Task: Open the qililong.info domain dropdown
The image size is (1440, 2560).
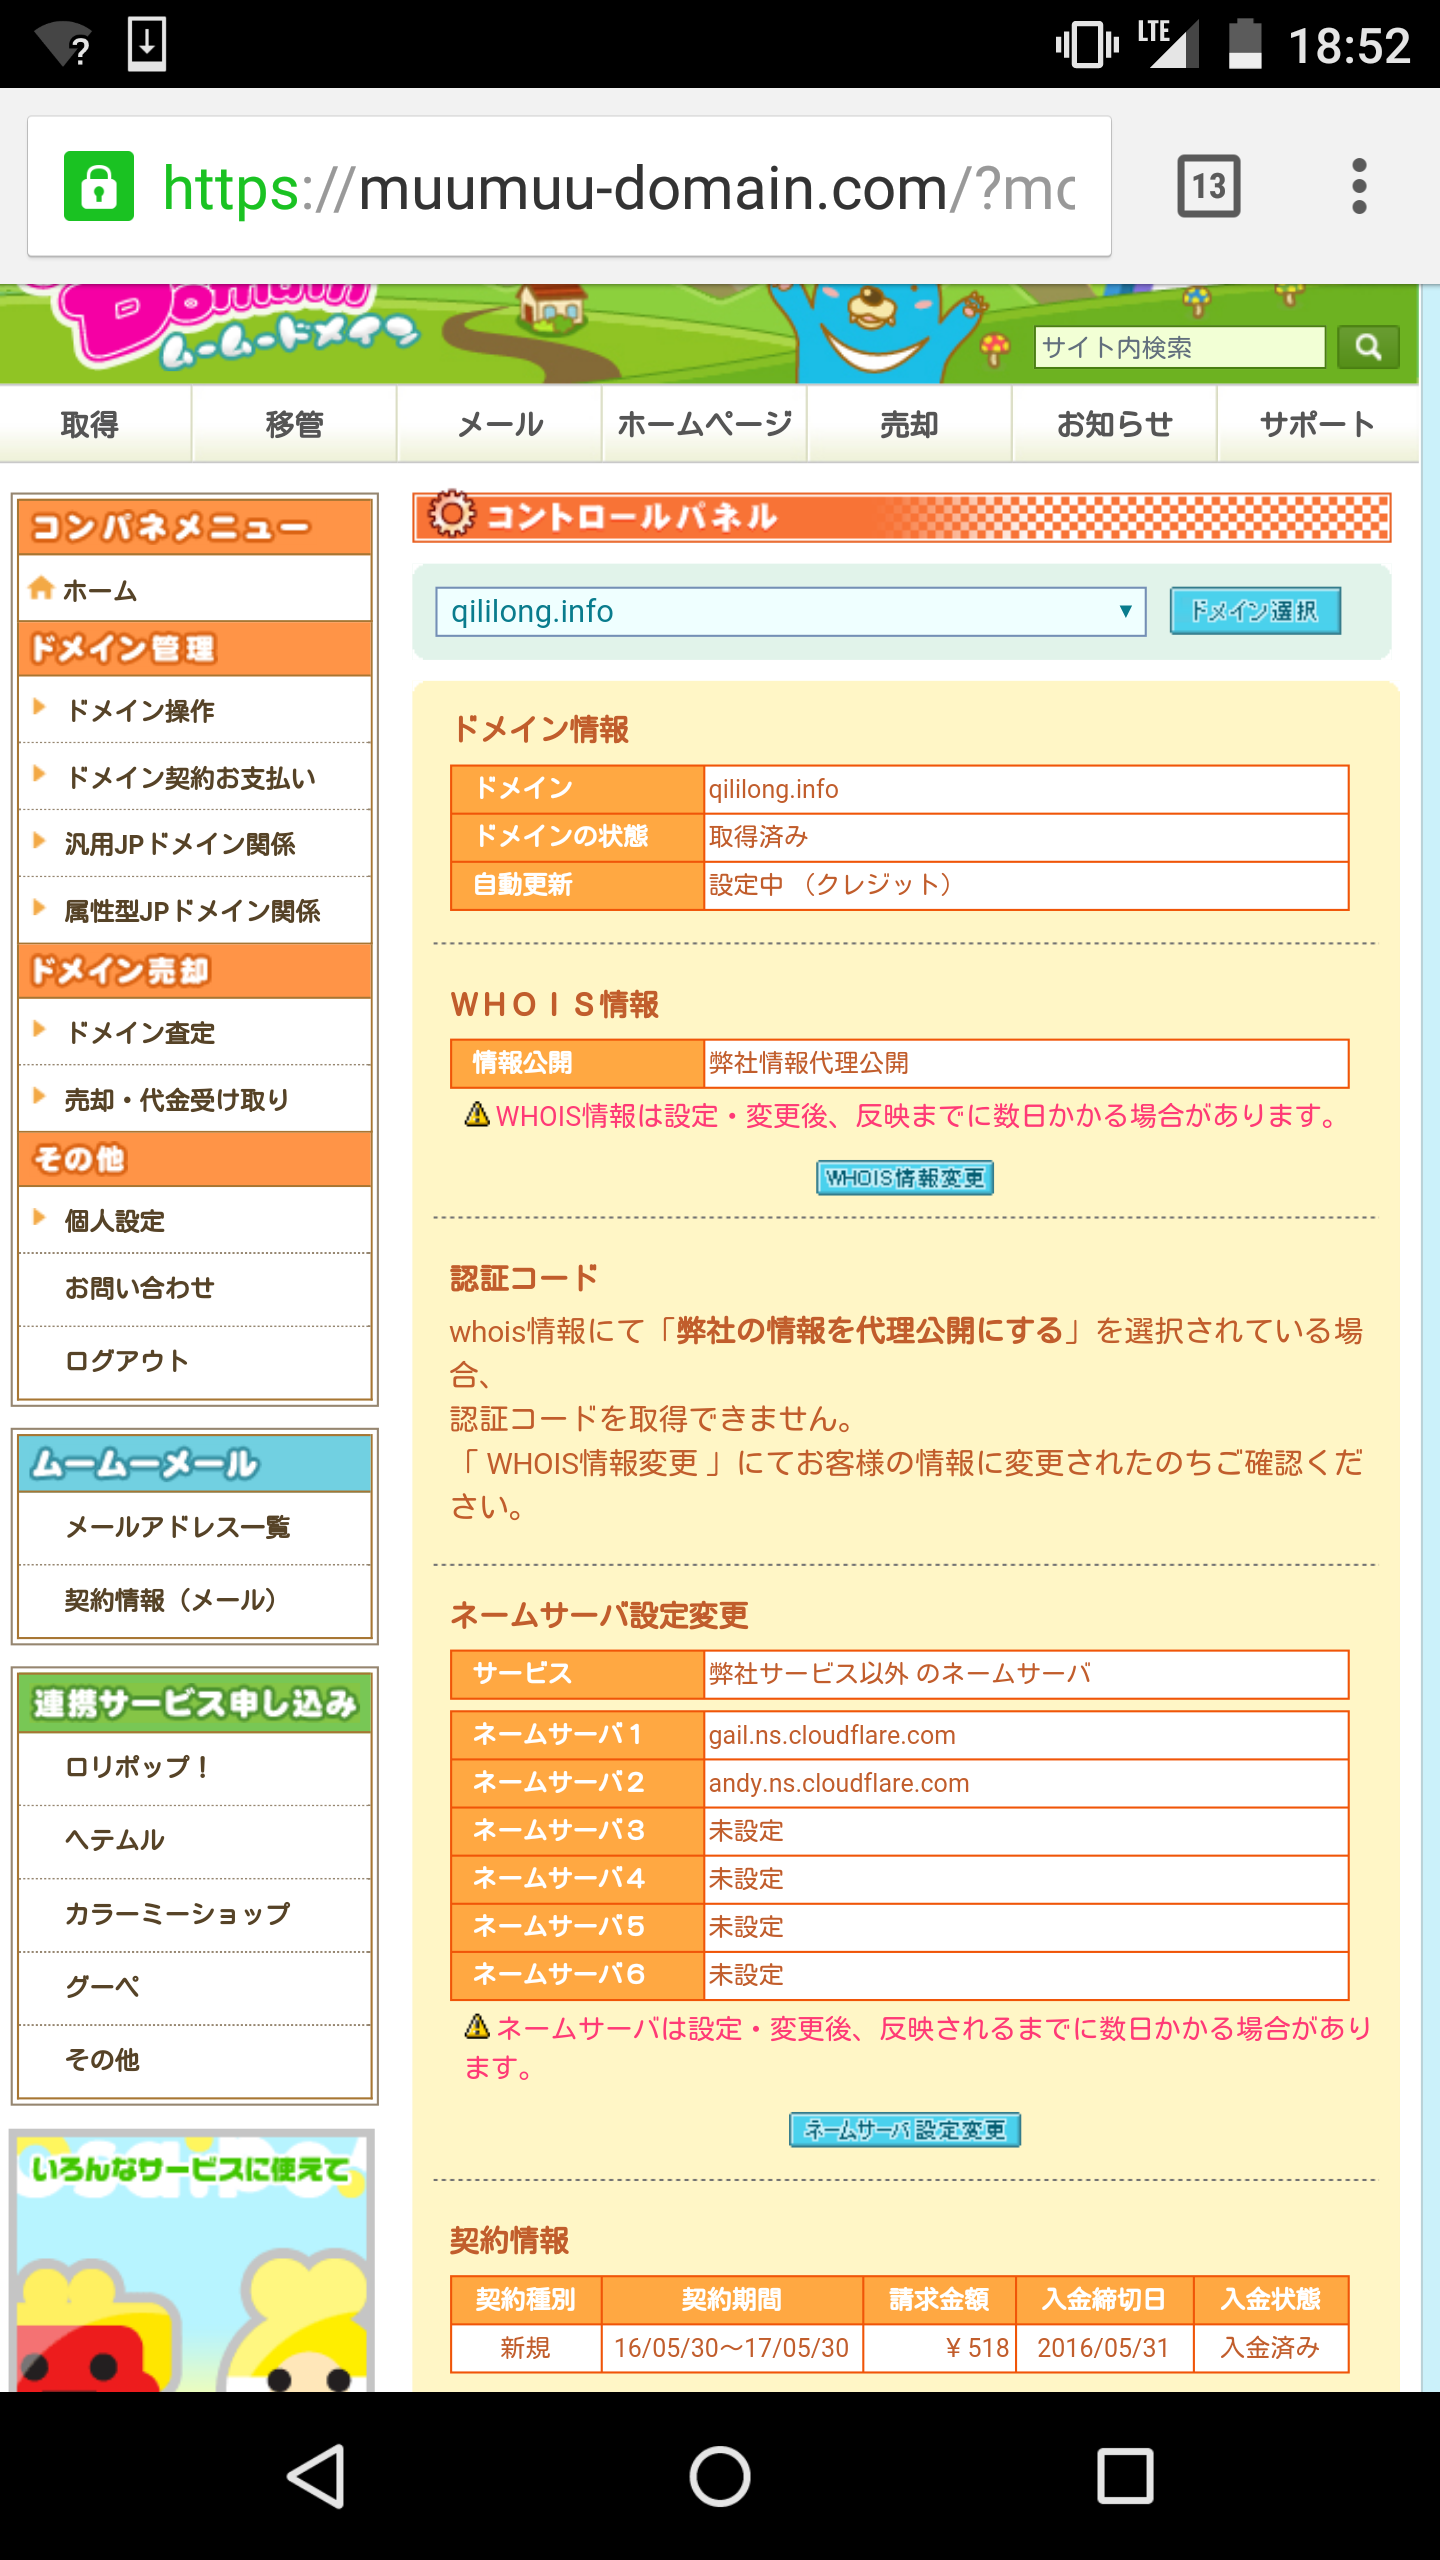Action: coord(790,611)
